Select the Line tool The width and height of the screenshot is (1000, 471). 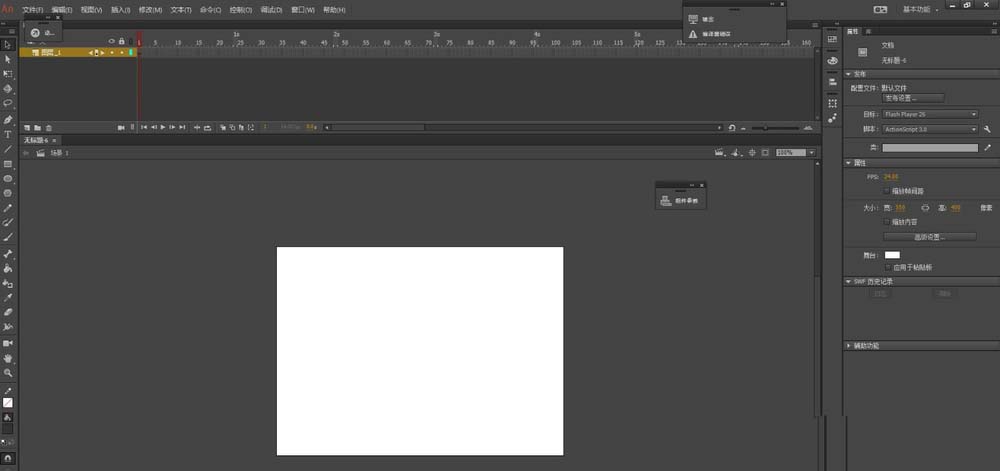pos(8,149)
